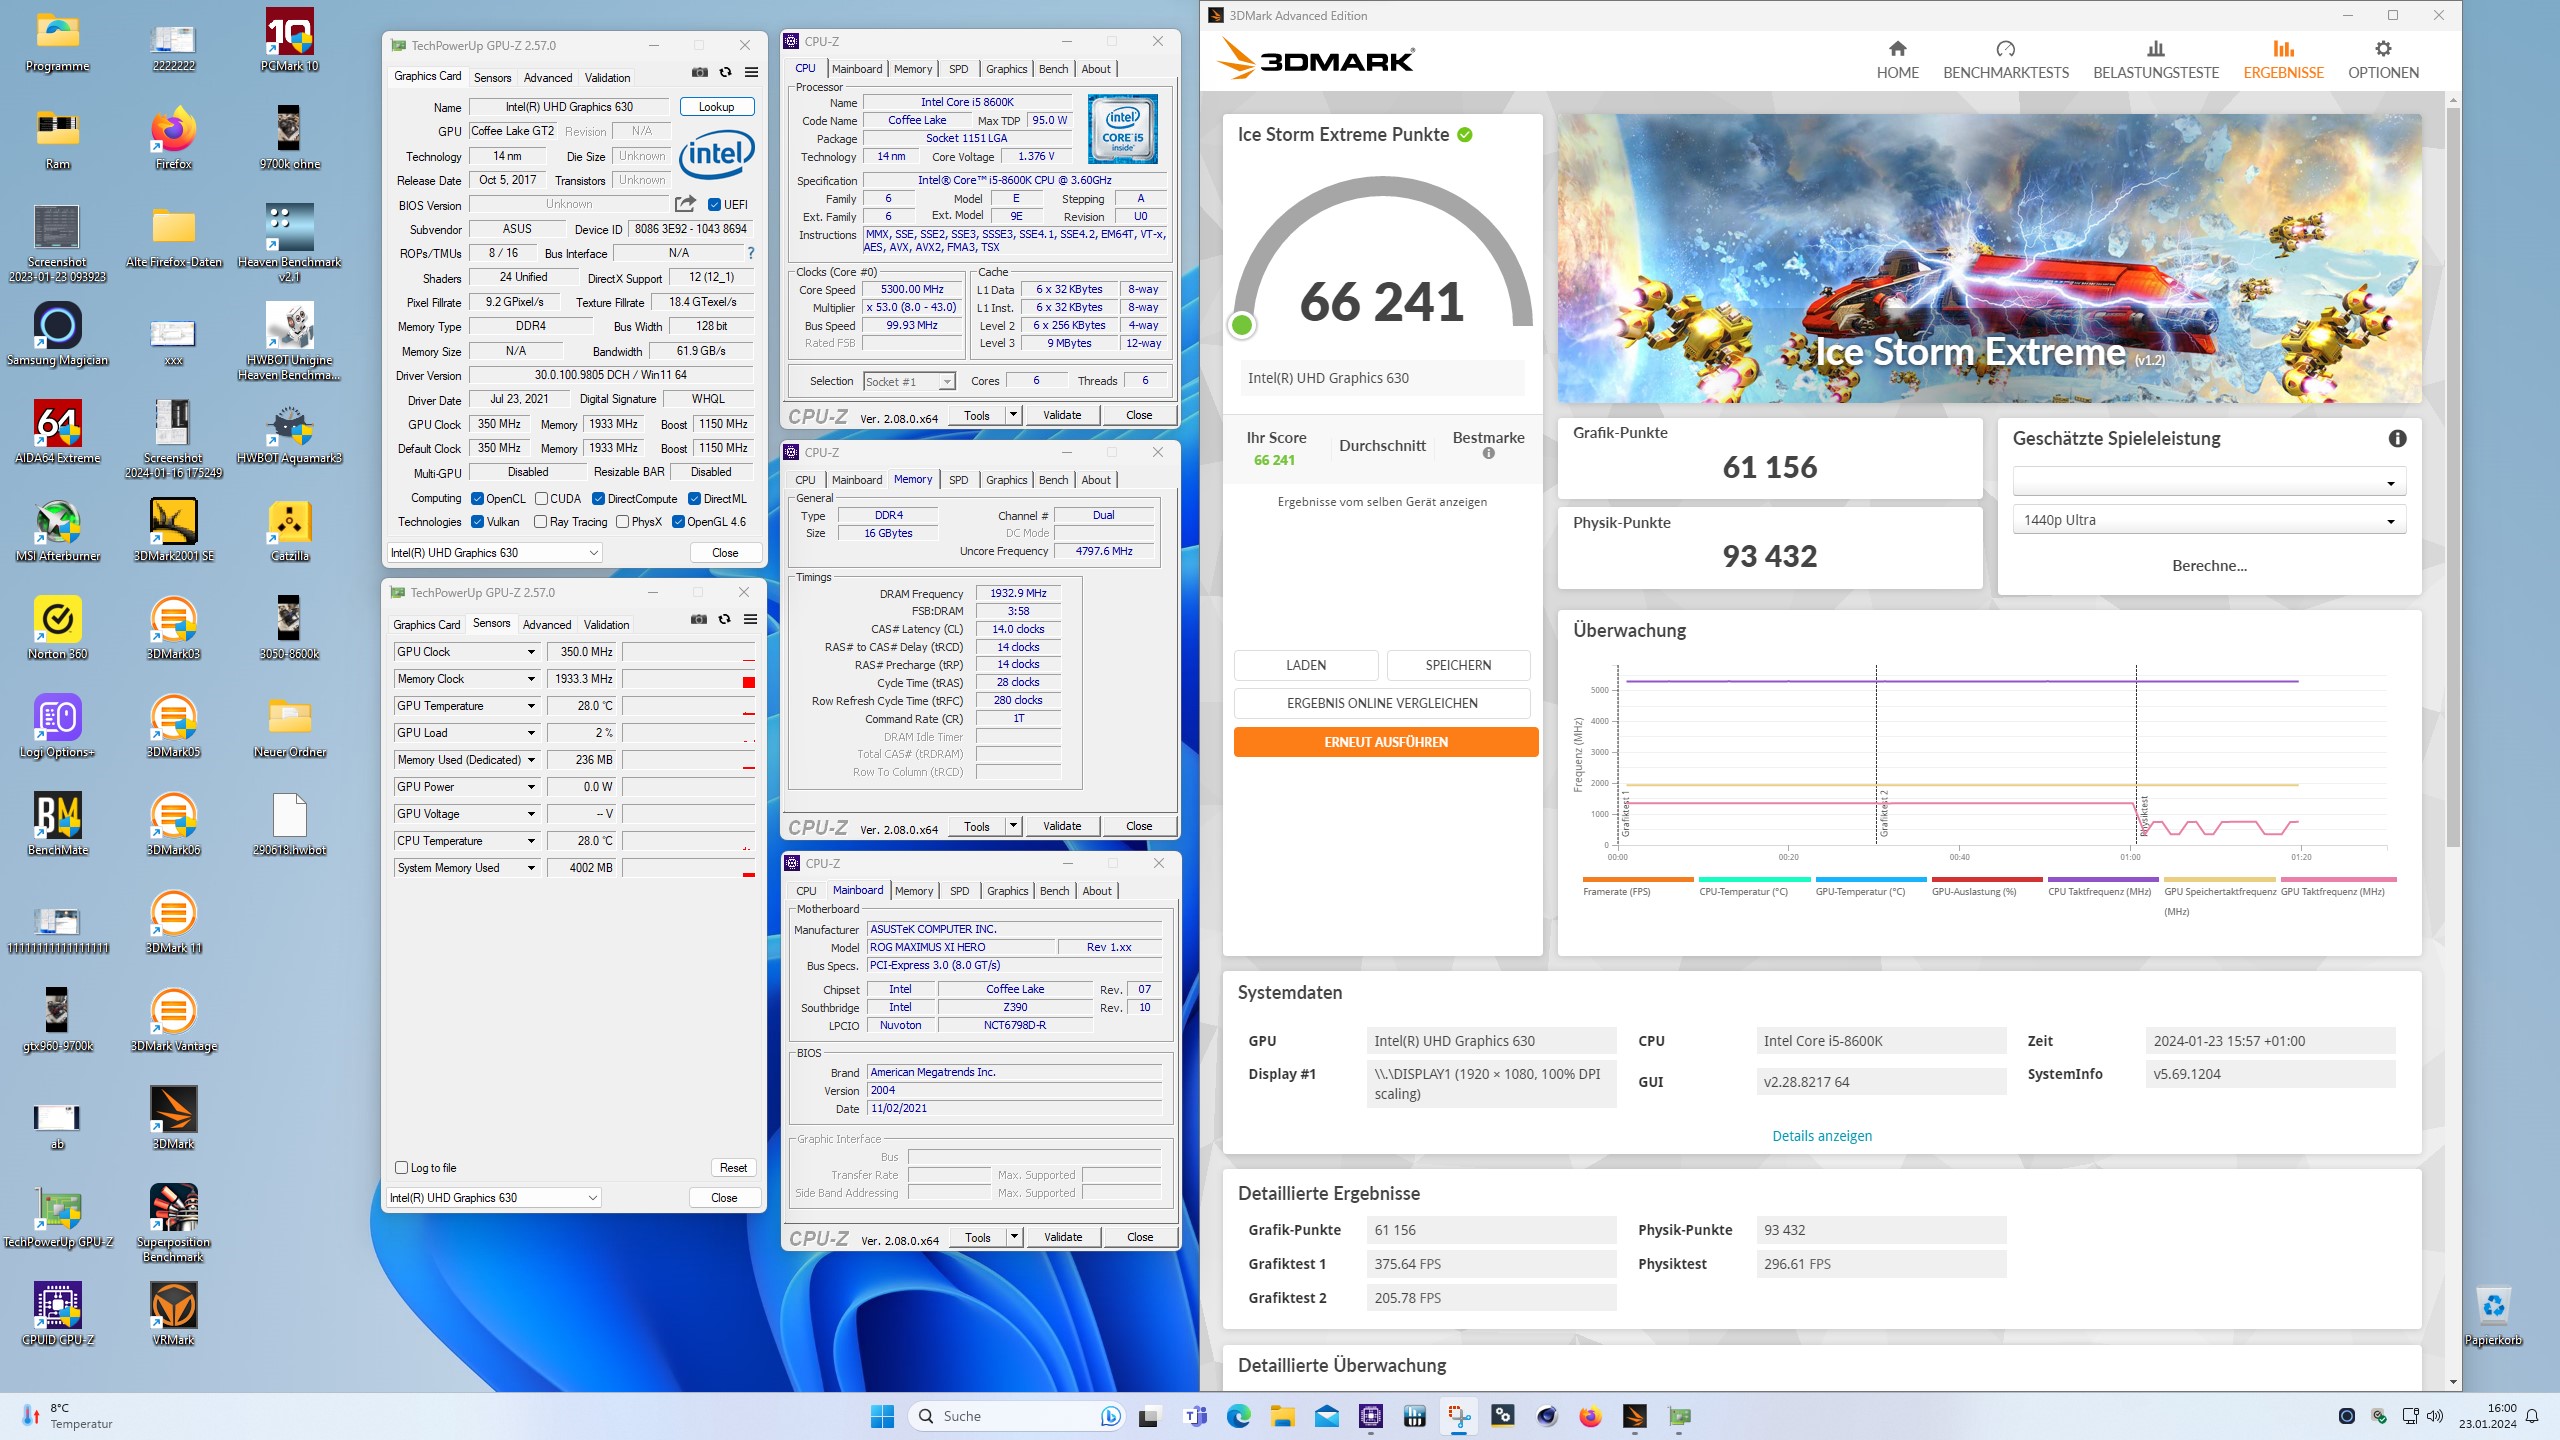The image size is (2560, 1440).
Task: Open BELASTUNGSTESTE section in 3DMark
Action: (x=2155, y=60)
